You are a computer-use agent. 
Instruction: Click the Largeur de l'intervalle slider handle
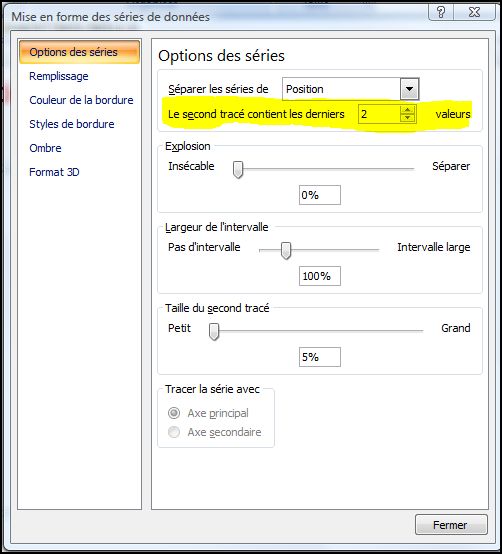[286, 251]
